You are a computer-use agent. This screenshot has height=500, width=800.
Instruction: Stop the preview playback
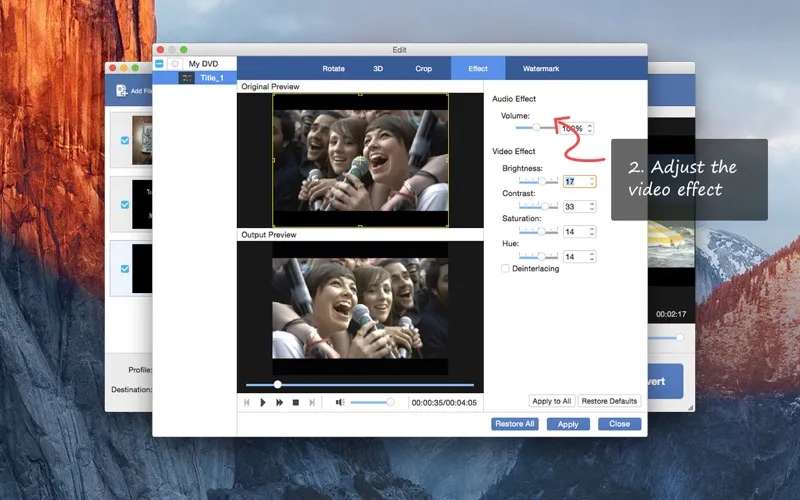(x=295, y=403)
